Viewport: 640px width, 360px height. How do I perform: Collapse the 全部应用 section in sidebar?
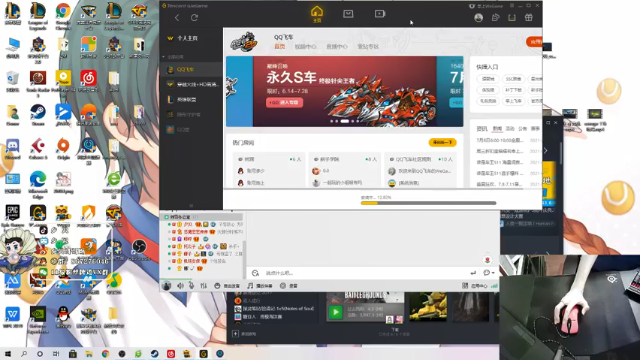164,57
